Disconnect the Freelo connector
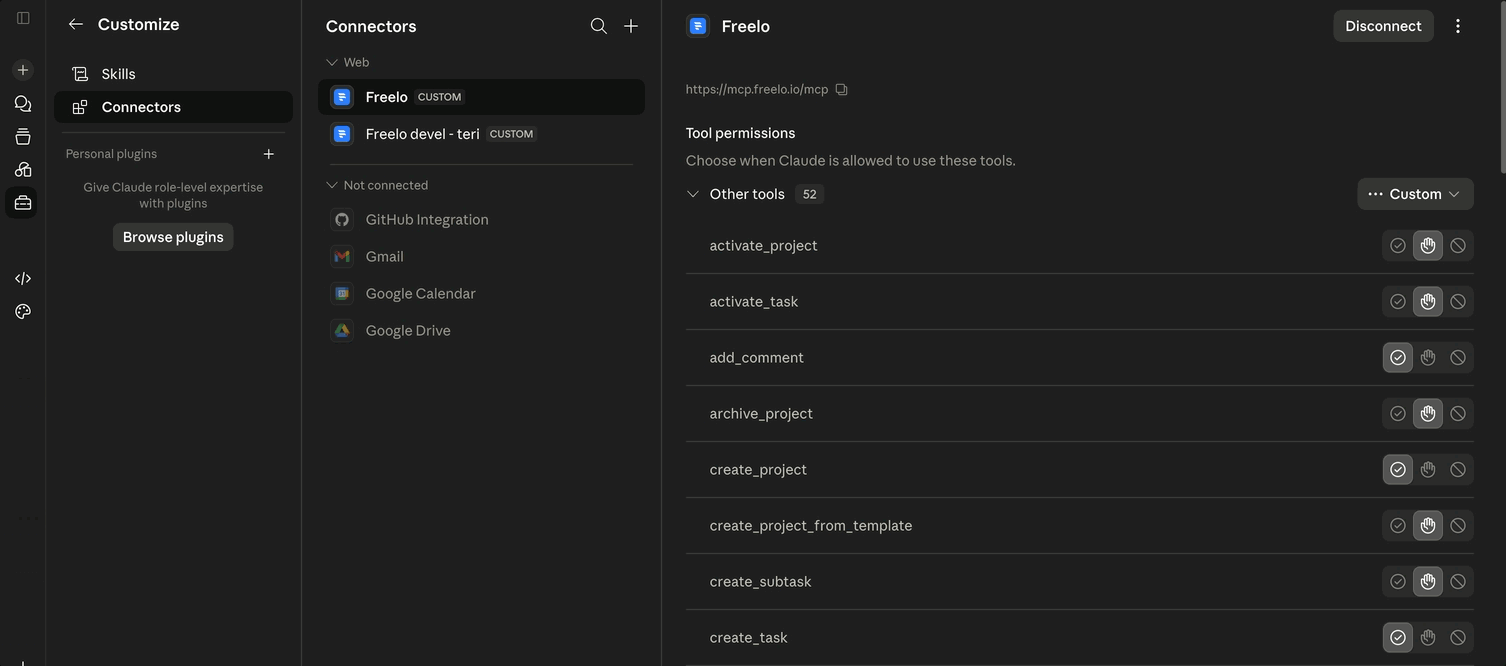The image size is (1506, 666). tap(1383, 26)
